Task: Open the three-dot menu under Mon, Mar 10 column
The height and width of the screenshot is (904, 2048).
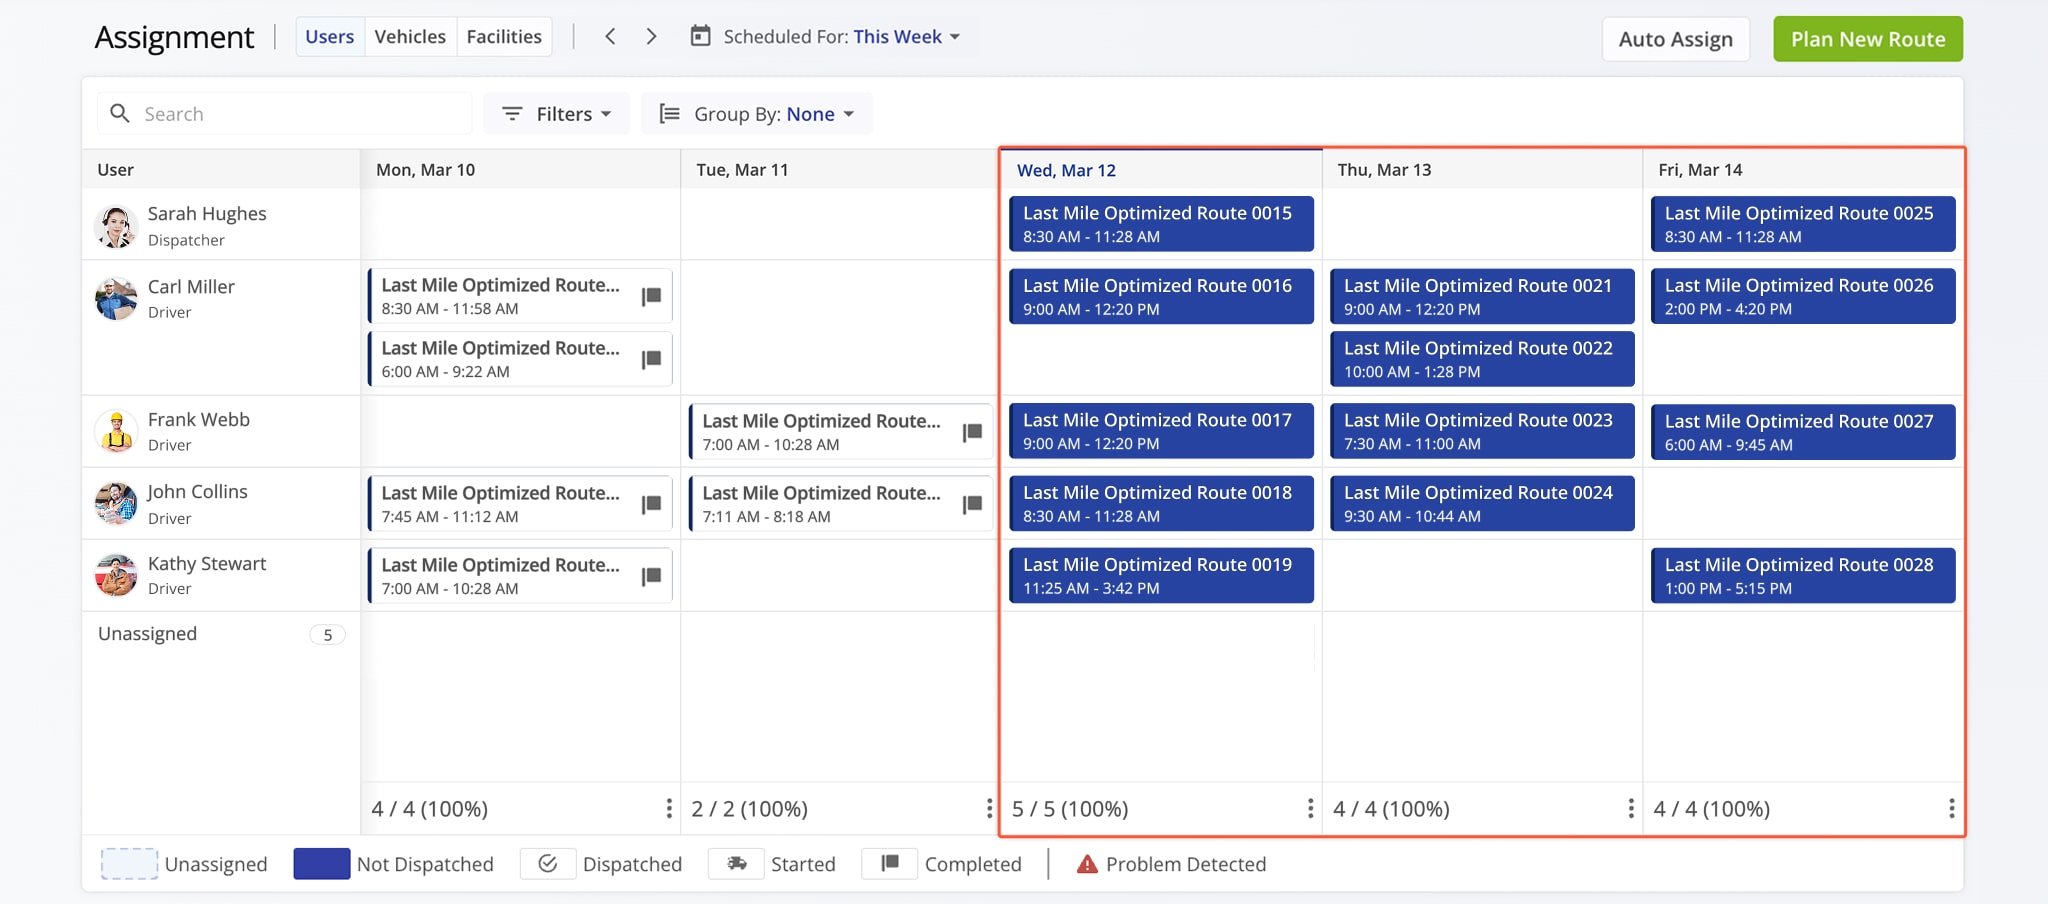Action: coord(668,809)
